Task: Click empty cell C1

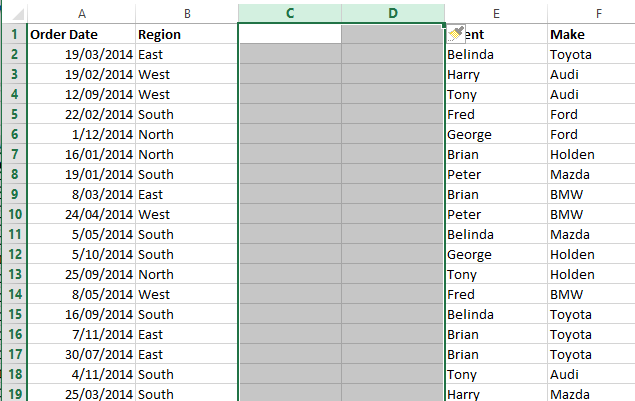Action: point(290,34)
